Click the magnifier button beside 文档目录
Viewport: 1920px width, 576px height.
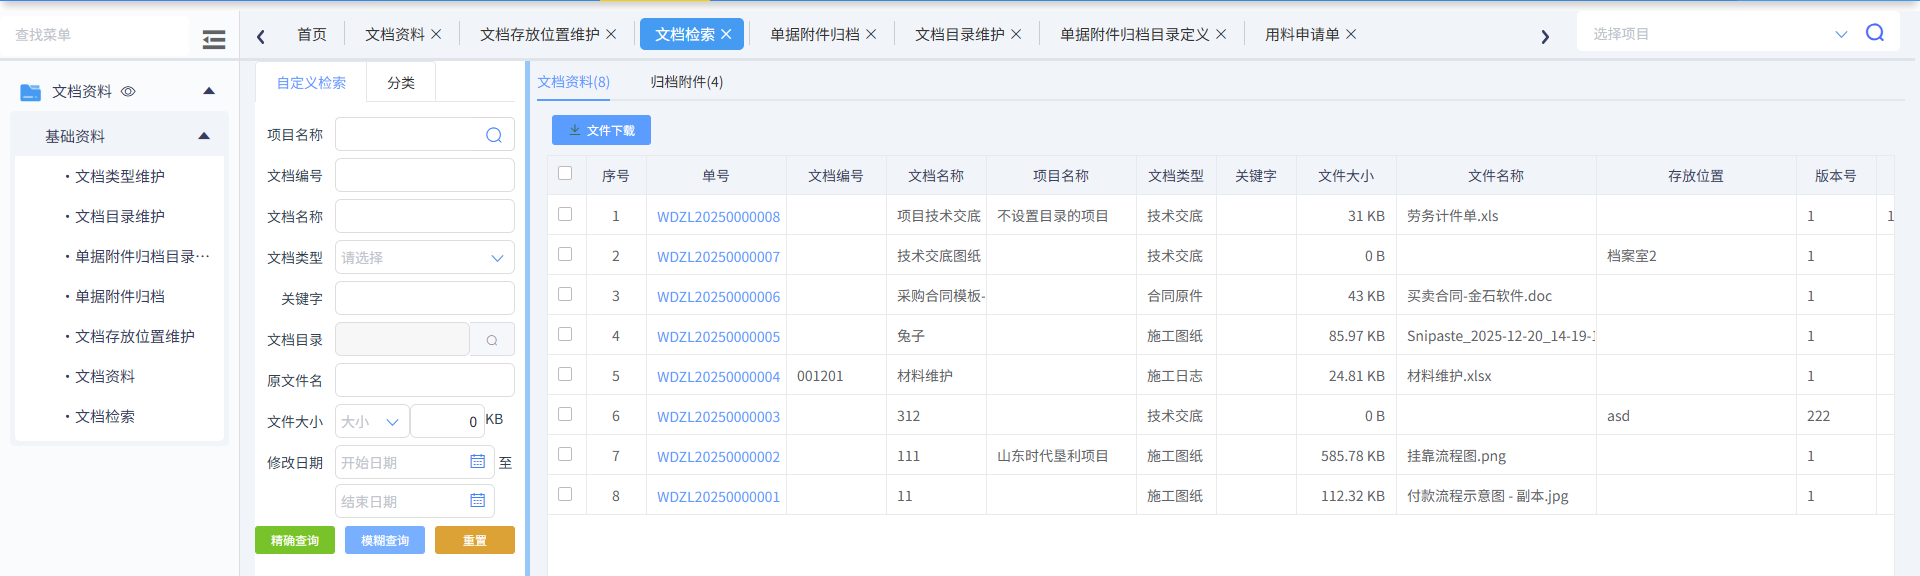(x=492, y=340)
